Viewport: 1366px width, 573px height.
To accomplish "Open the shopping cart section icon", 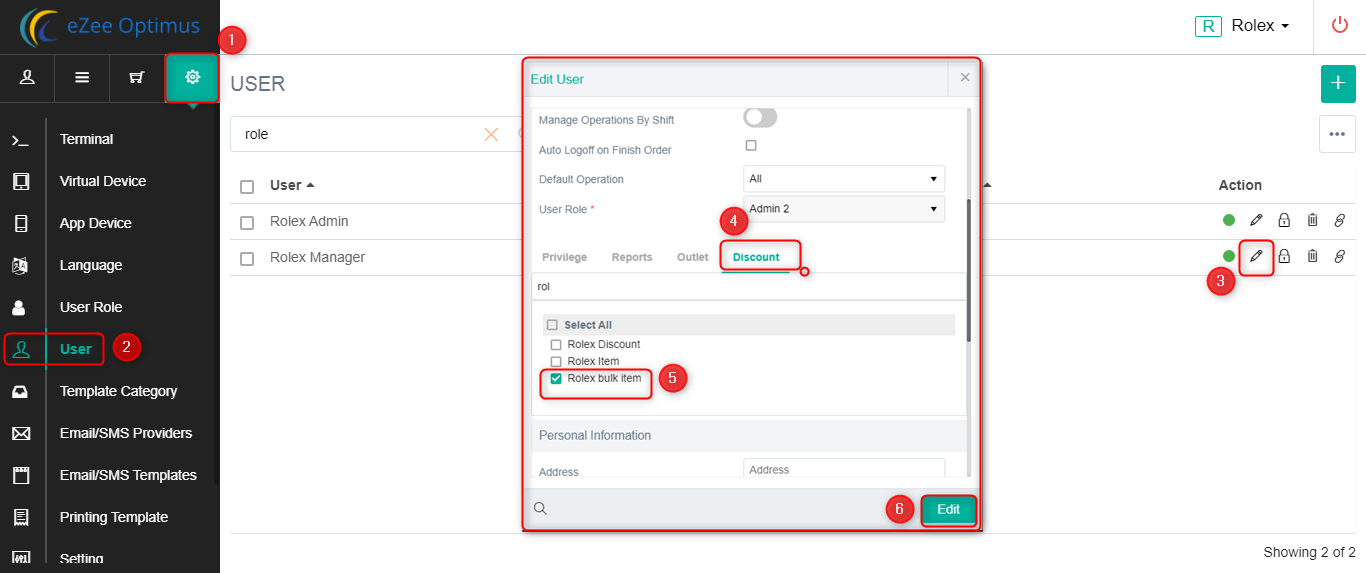I will pos(137,77).
